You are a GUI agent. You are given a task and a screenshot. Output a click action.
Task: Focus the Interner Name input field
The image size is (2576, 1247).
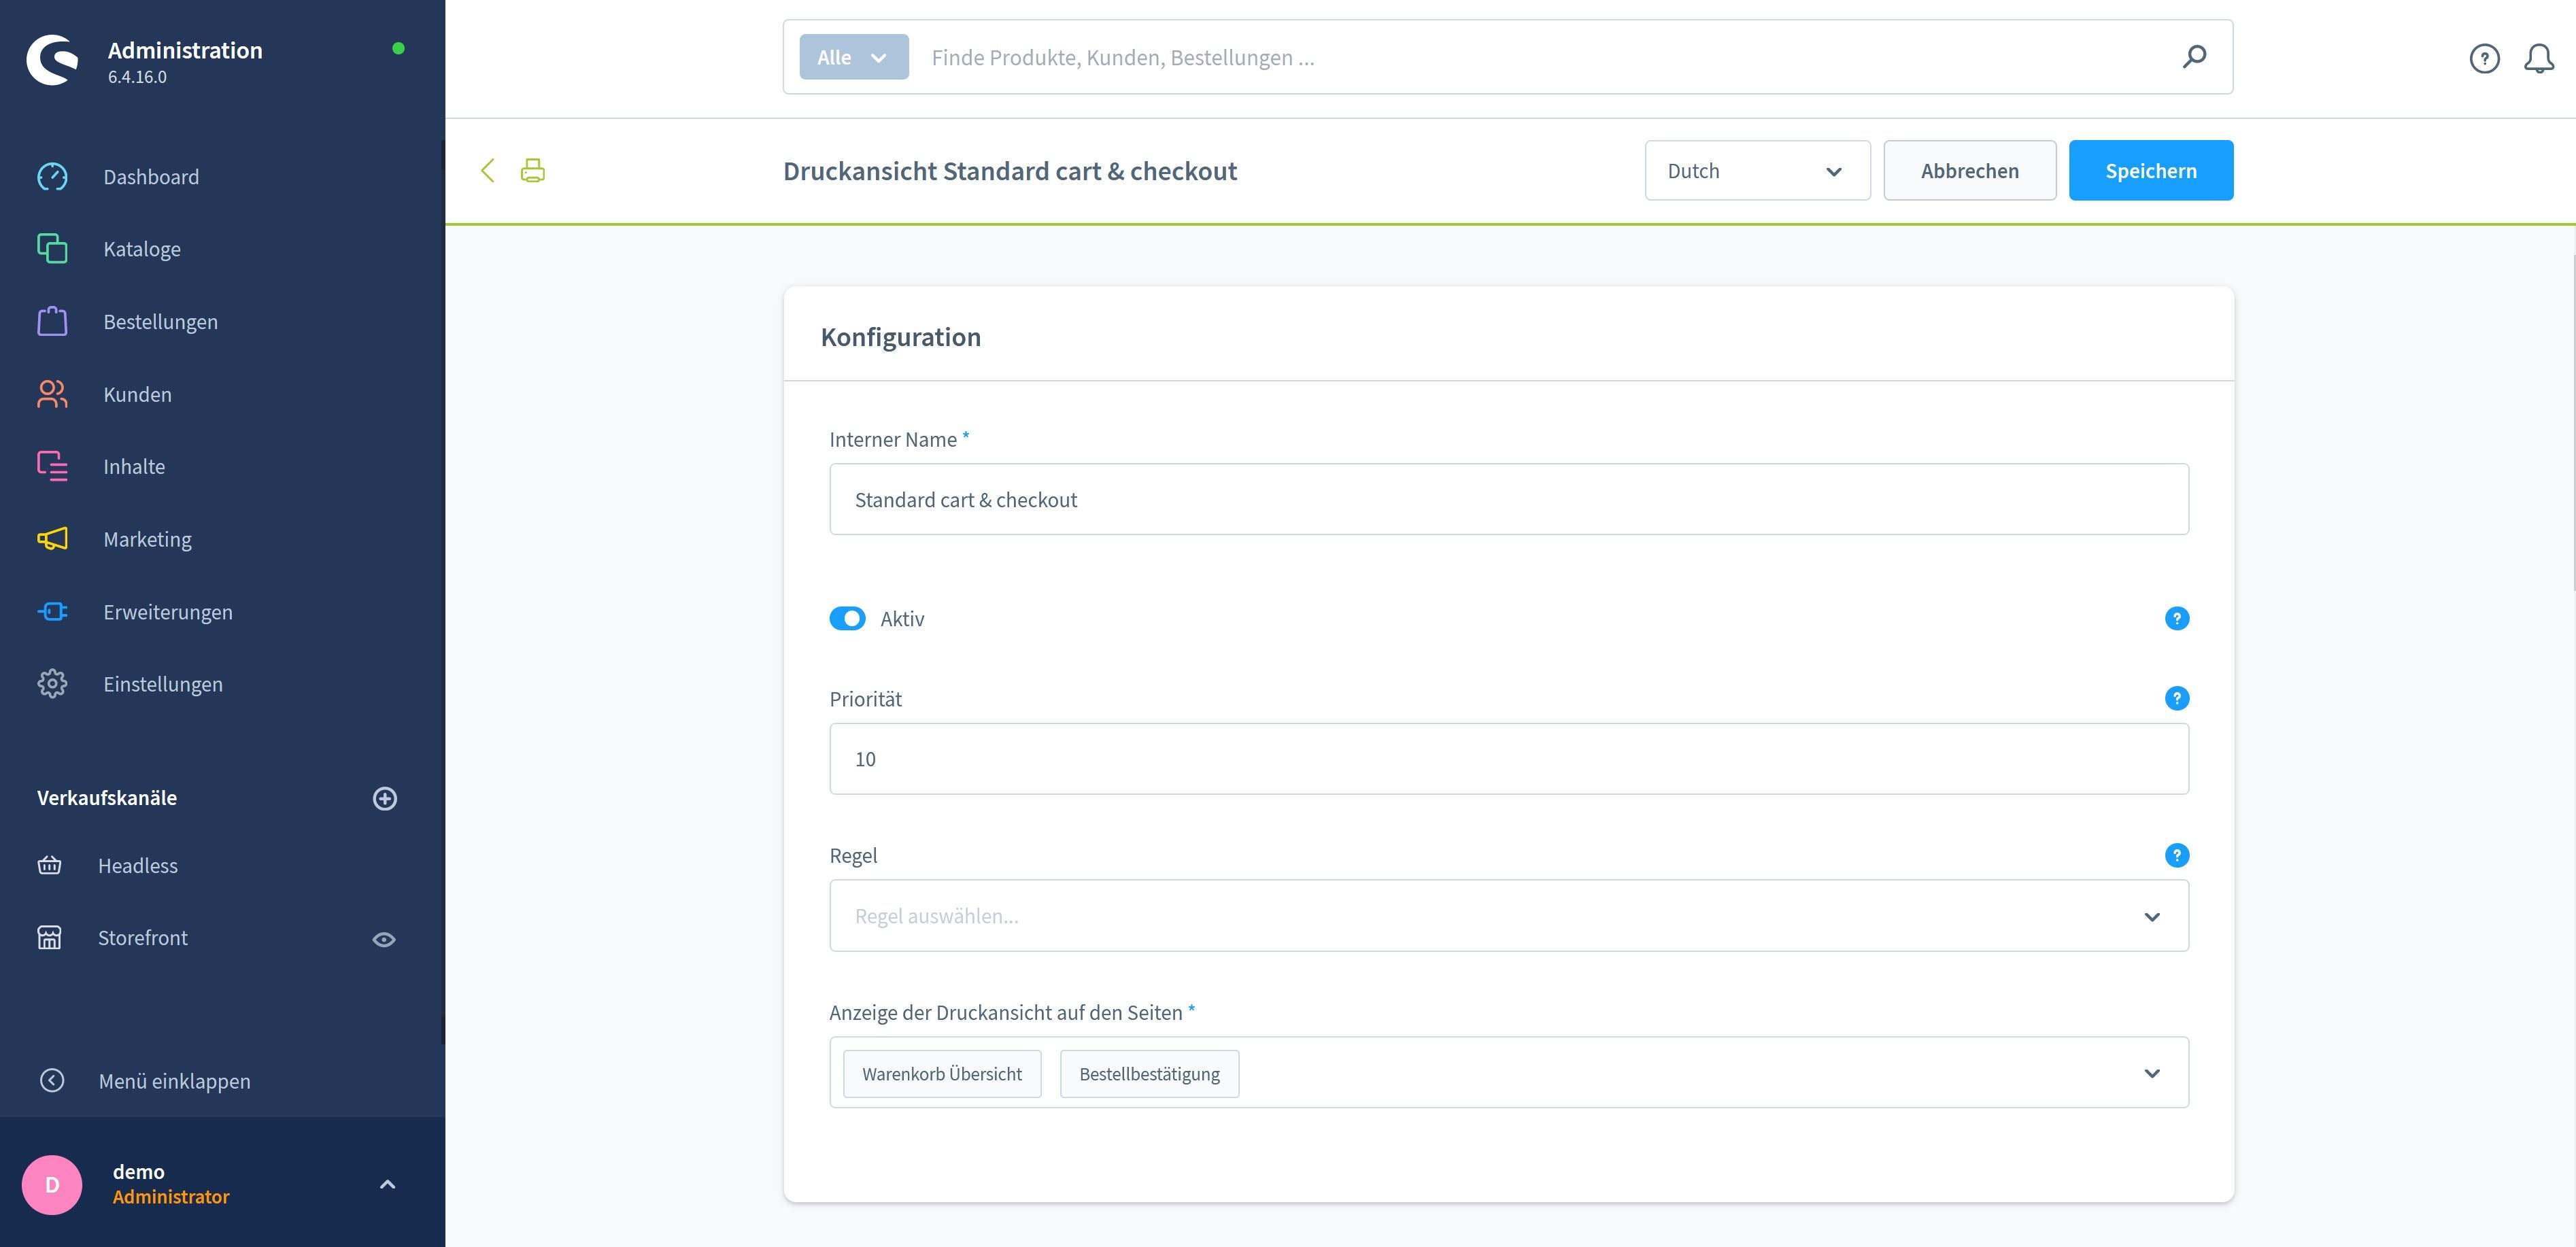coord(1509,499)
